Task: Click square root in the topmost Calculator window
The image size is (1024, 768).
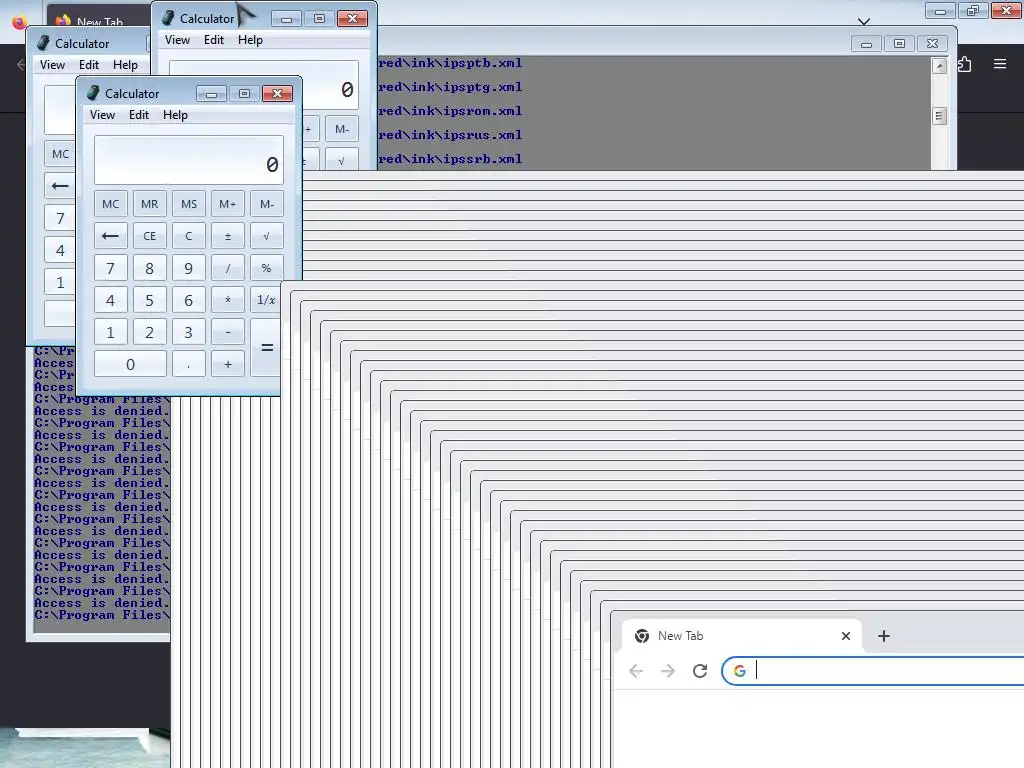Action: click(342, 160)
